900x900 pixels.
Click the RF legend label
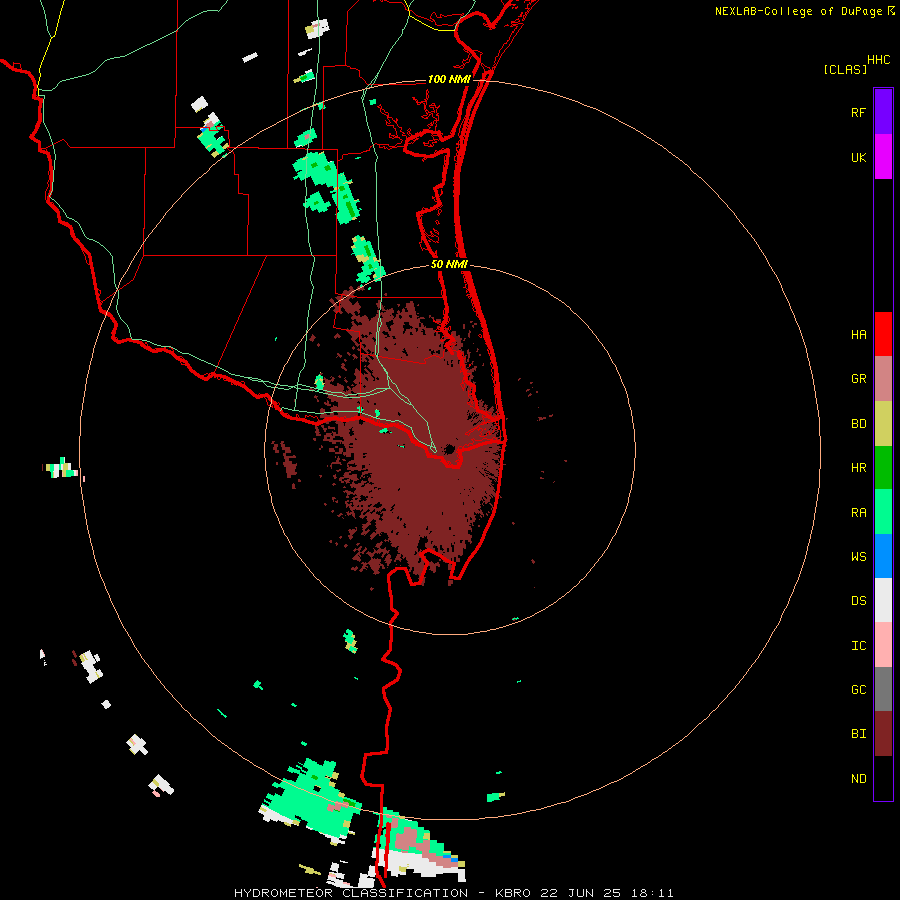tap(858, 112)
